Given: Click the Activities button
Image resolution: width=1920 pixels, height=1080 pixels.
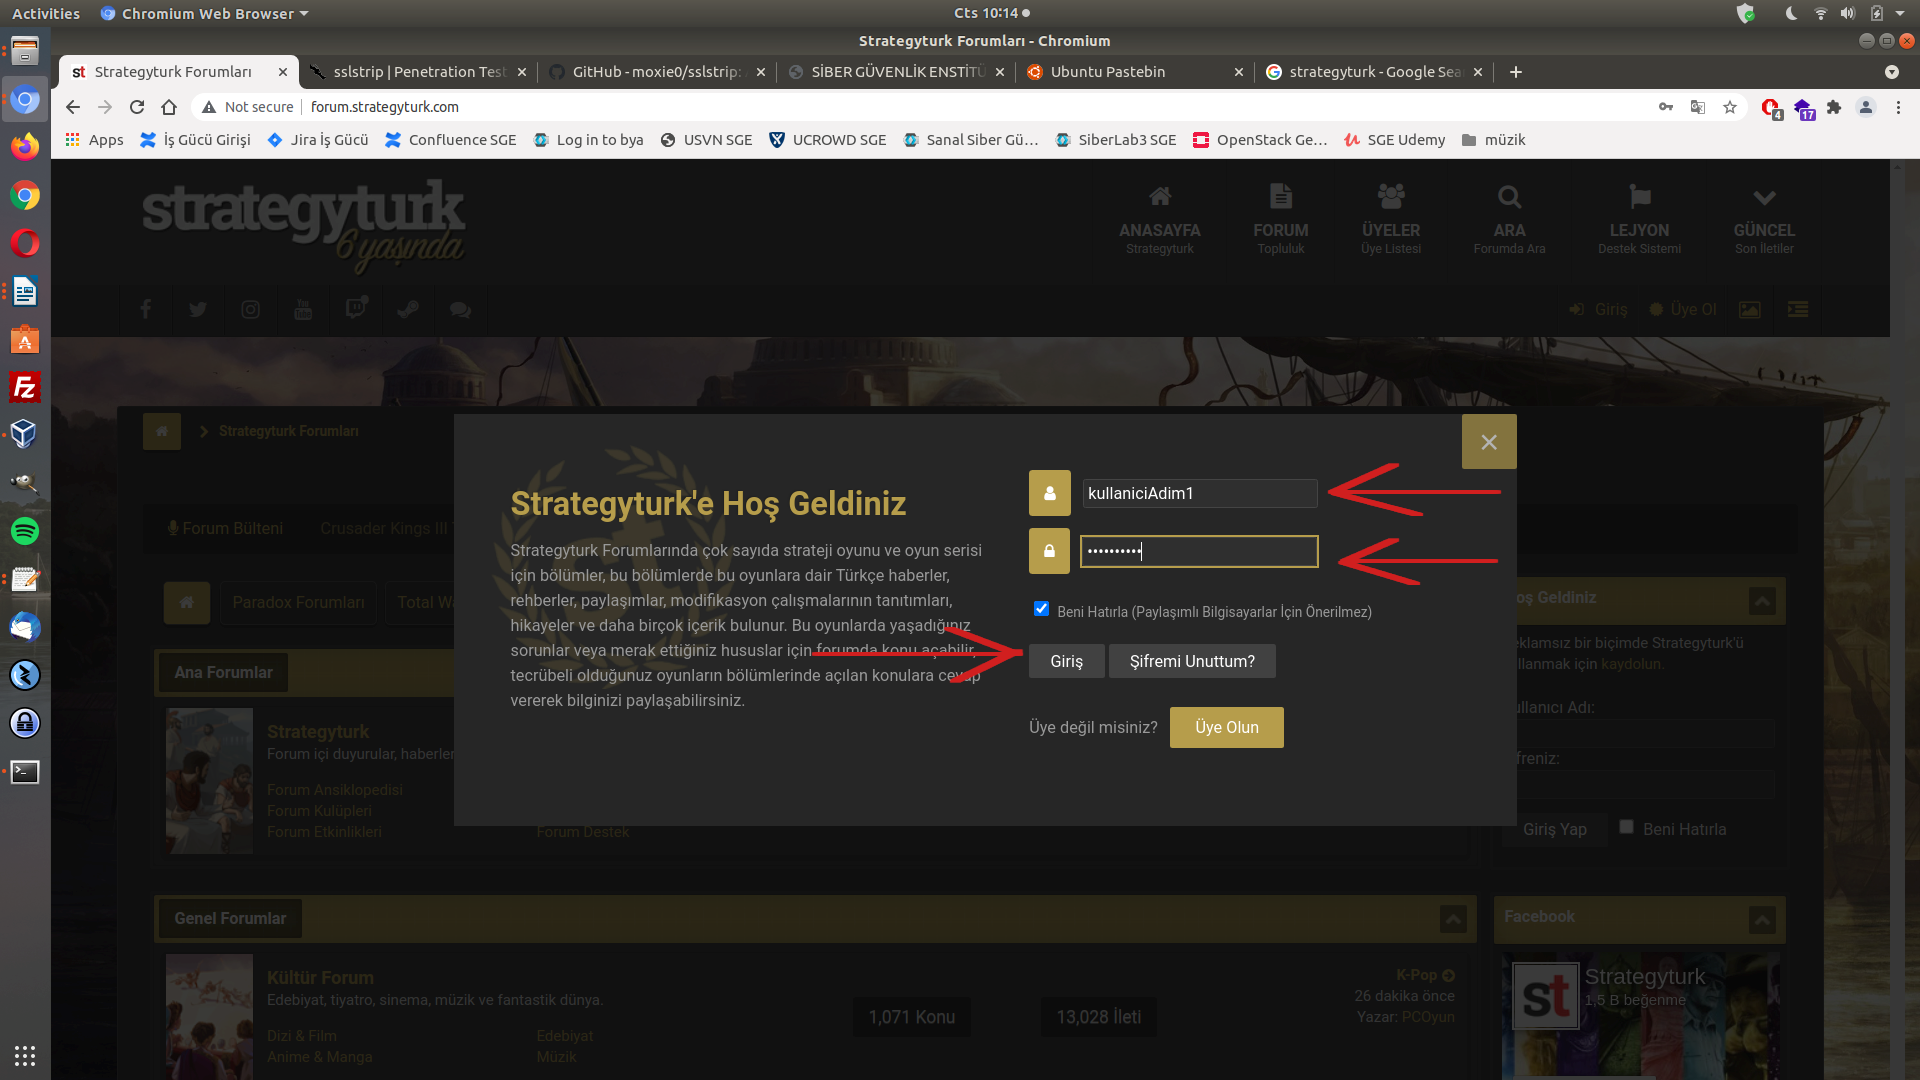Looking at the screenshot, I should pos(46,13).
